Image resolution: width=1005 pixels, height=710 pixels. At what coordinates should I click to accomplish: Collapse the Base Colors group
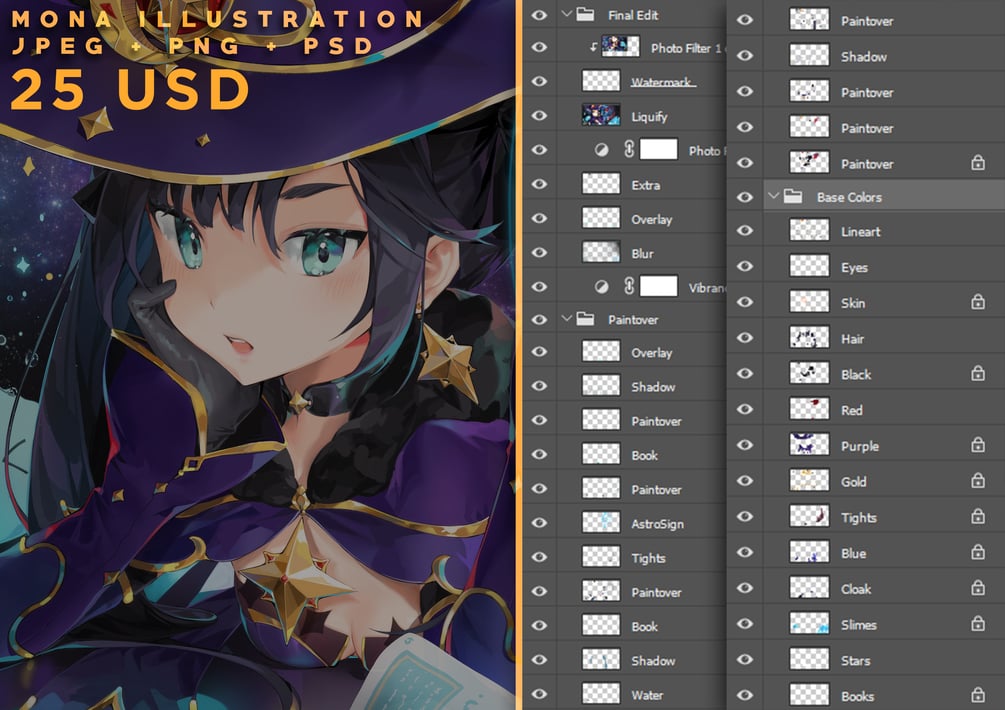click(x=773, y=195)
